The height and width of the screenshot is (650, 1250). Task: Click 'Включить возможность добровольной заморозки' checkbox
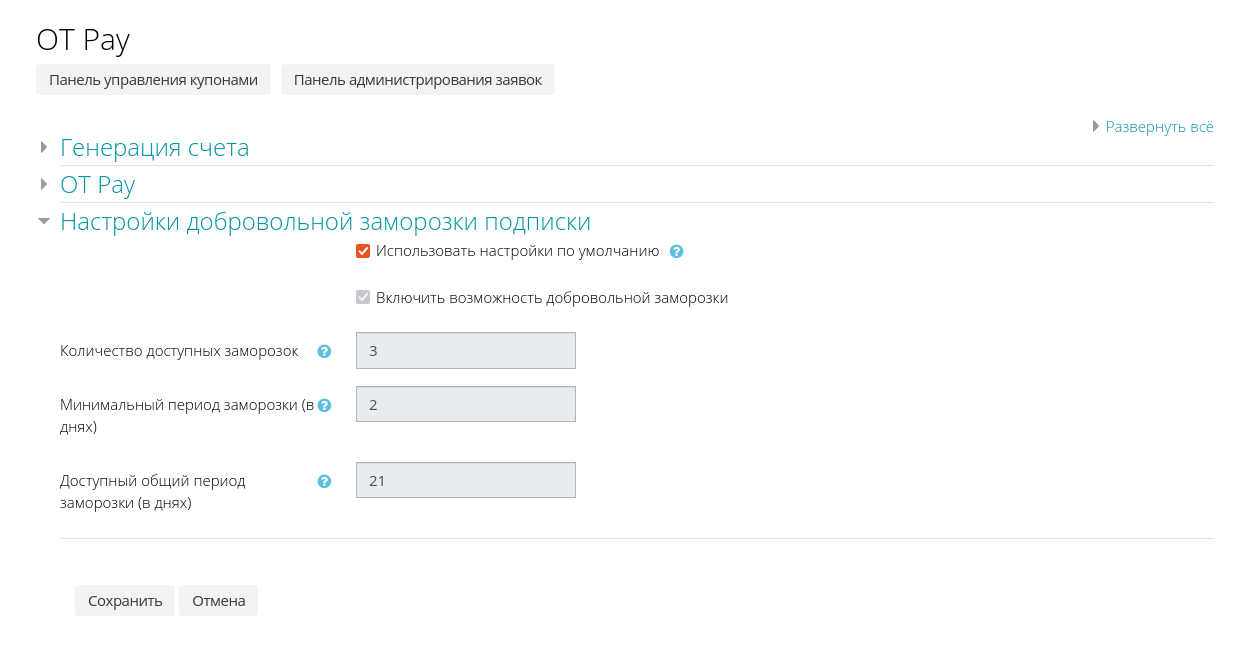pos(363,297)
